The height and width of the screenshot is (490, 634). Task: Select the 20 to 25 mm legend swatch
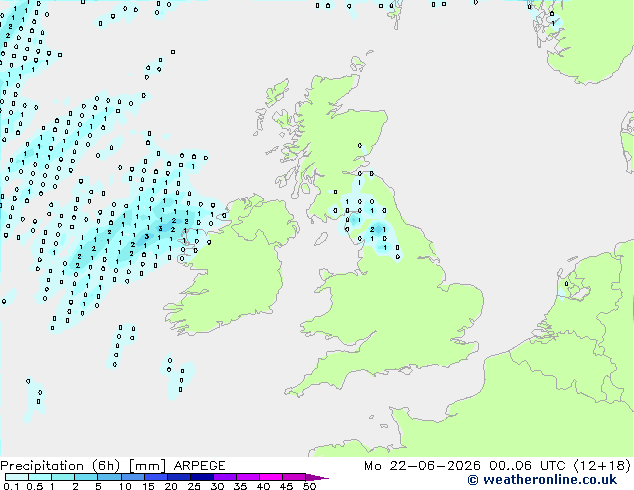coord(178,477)
